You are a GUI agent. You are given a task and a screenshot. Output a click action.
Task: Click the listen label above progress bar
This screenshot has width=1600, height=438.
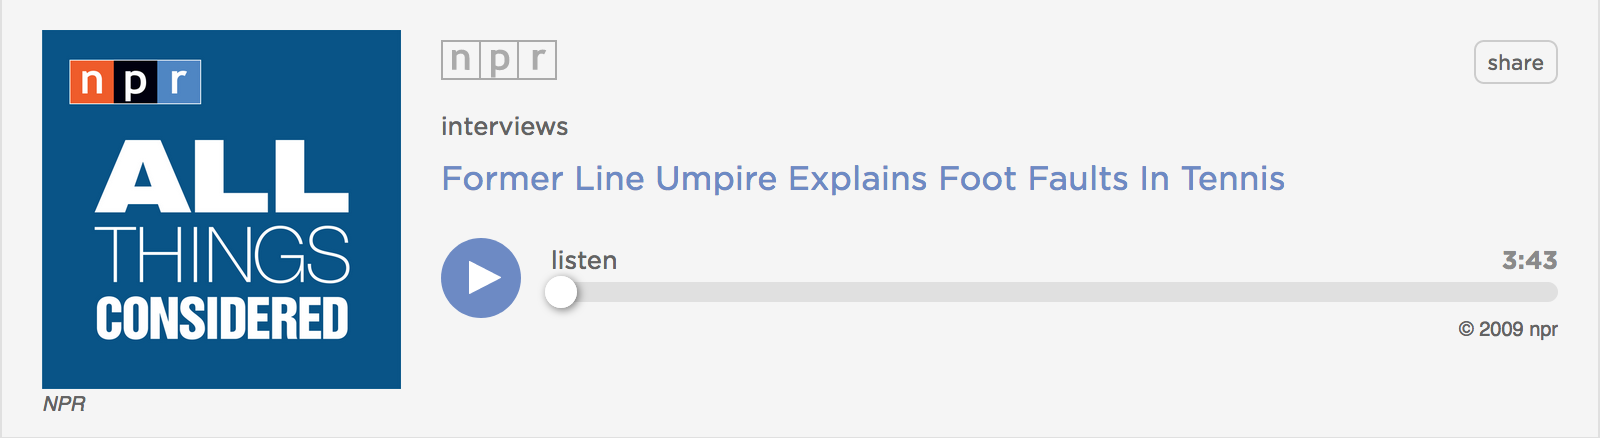point(584,260)
